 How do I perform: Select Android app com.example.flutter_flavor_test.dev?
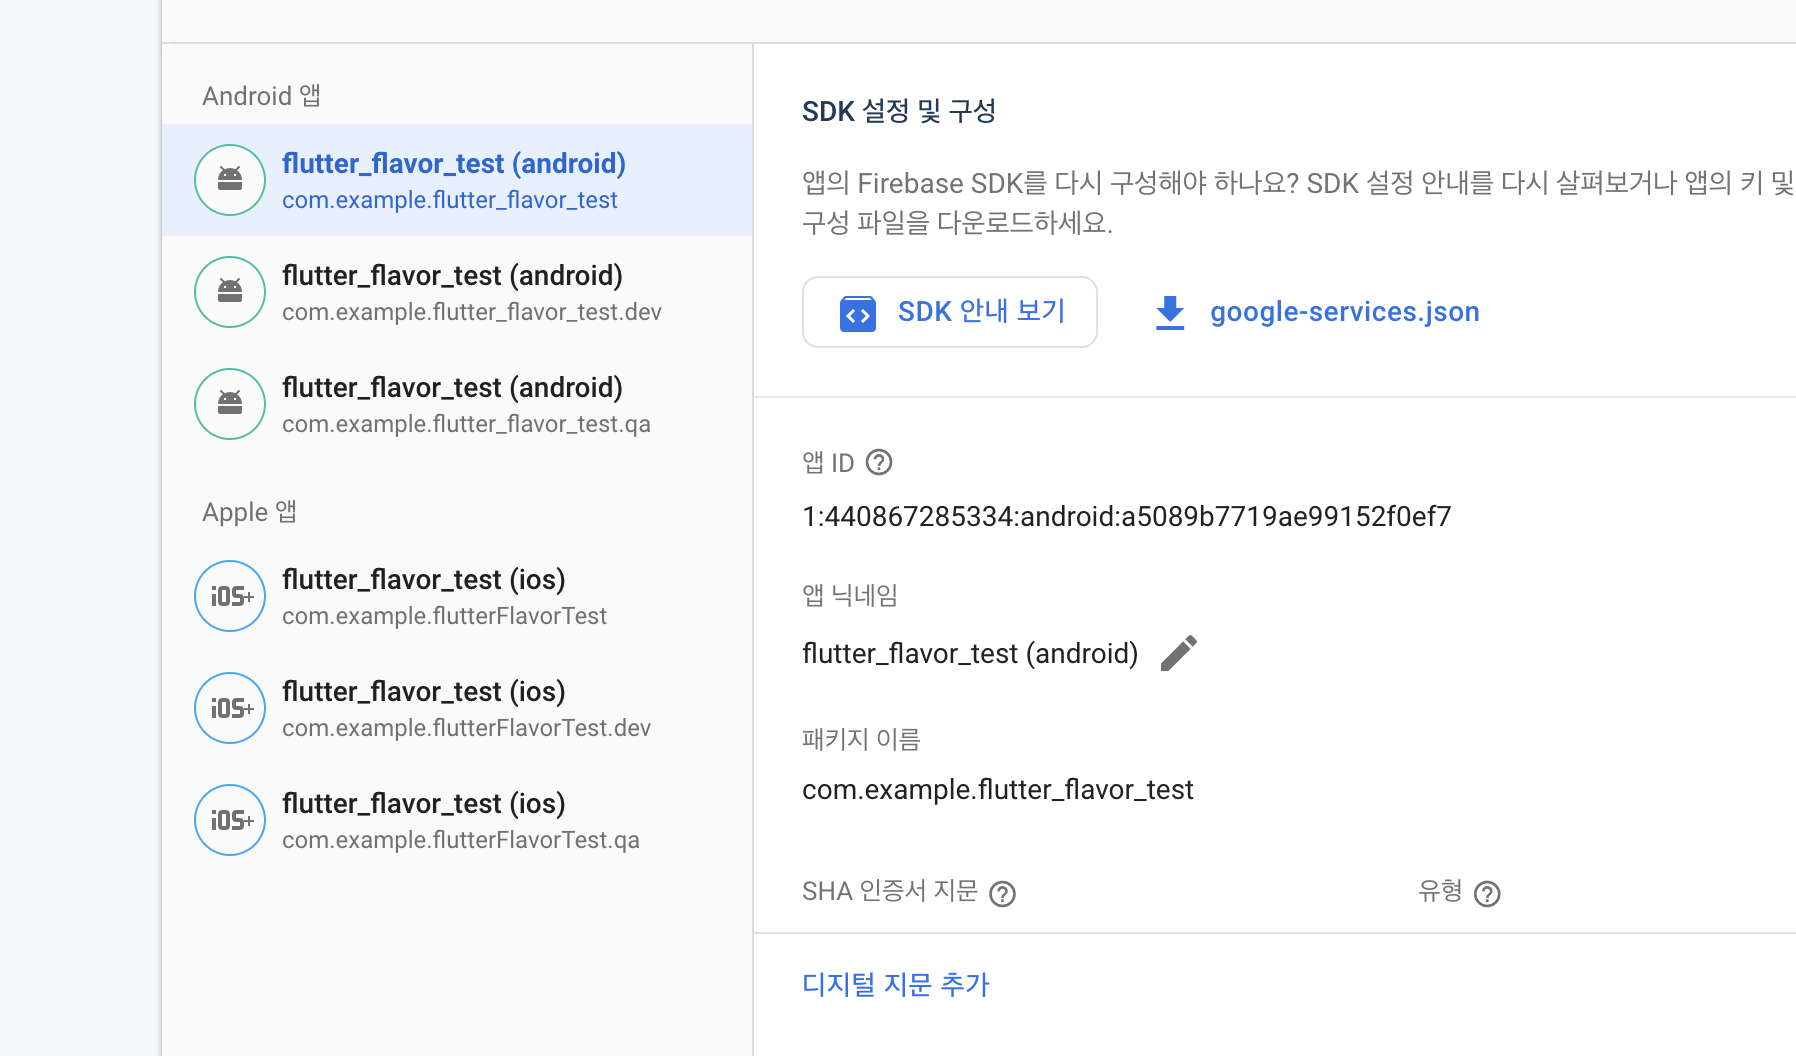click(x=457, y=292)
